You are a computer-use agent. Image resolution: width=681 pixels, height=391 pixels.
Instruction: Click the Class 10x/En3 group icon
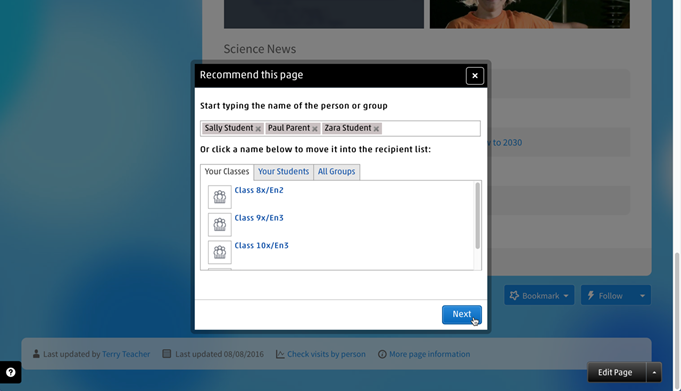220,252
